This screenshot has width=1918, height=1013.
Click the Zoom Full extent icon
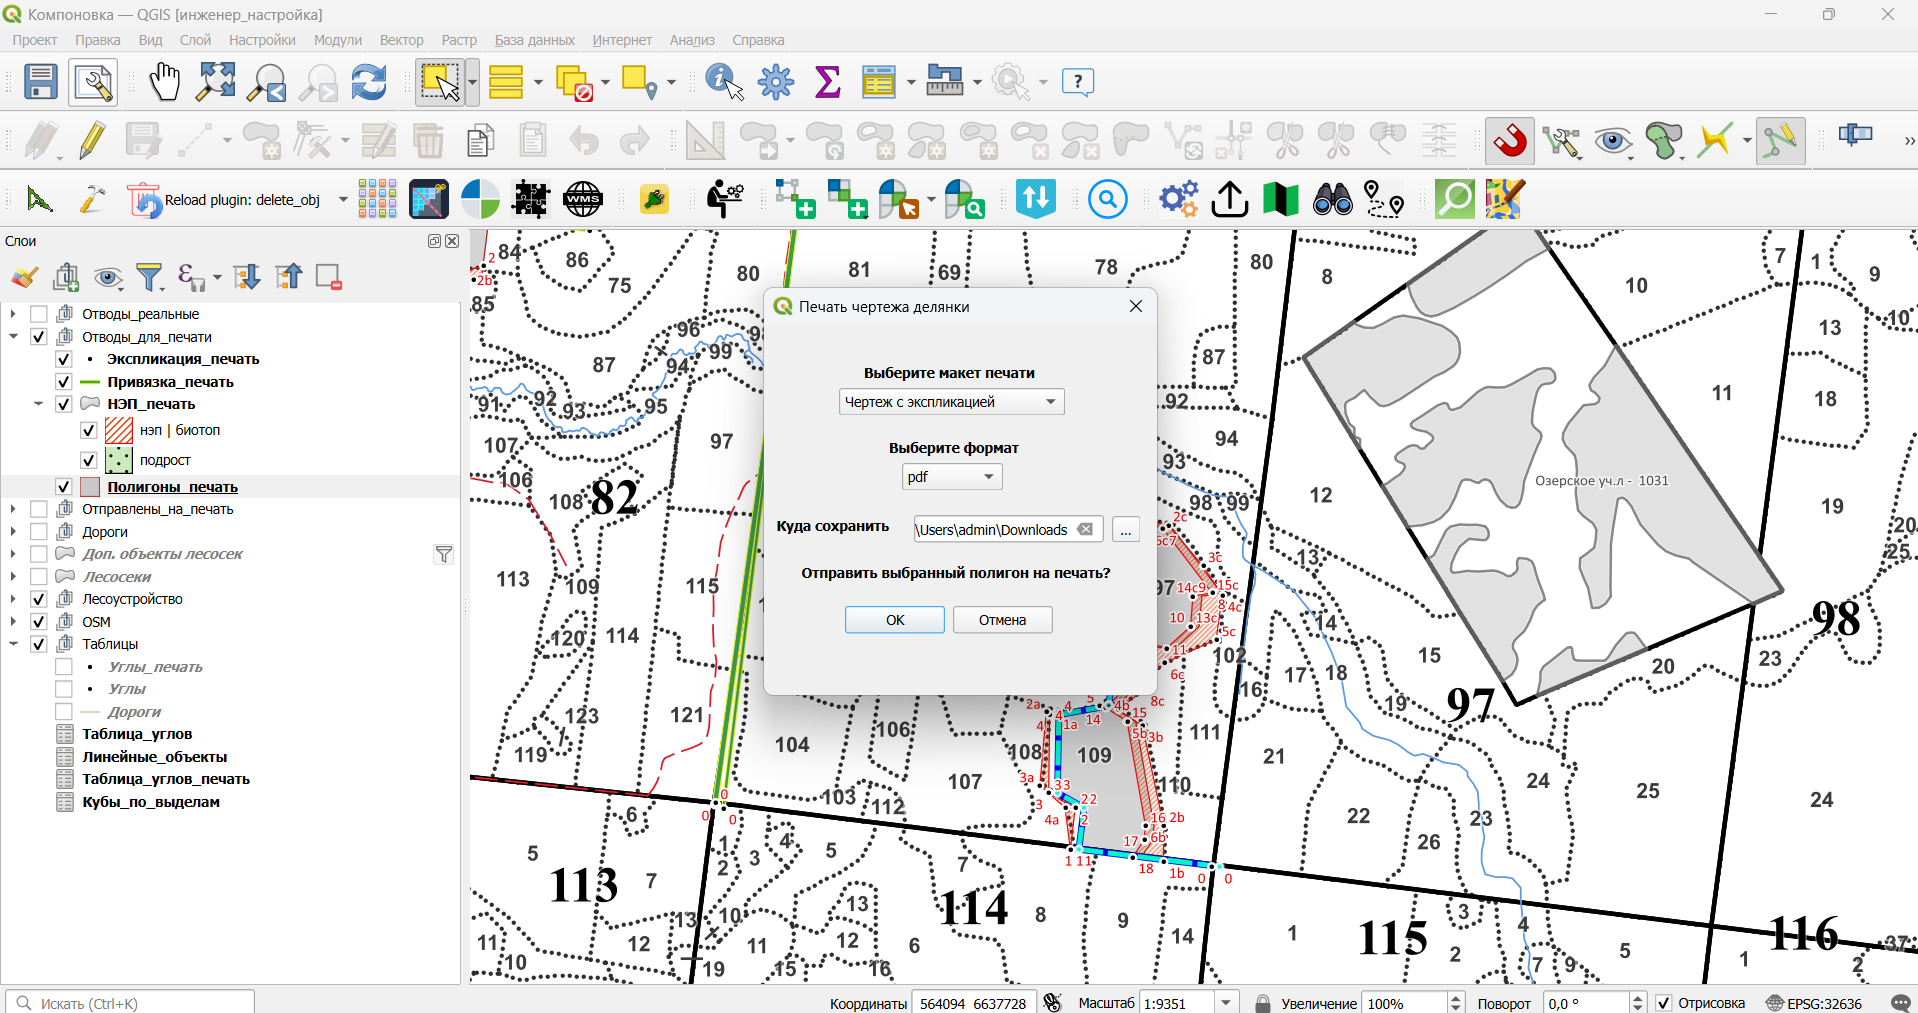216,82
